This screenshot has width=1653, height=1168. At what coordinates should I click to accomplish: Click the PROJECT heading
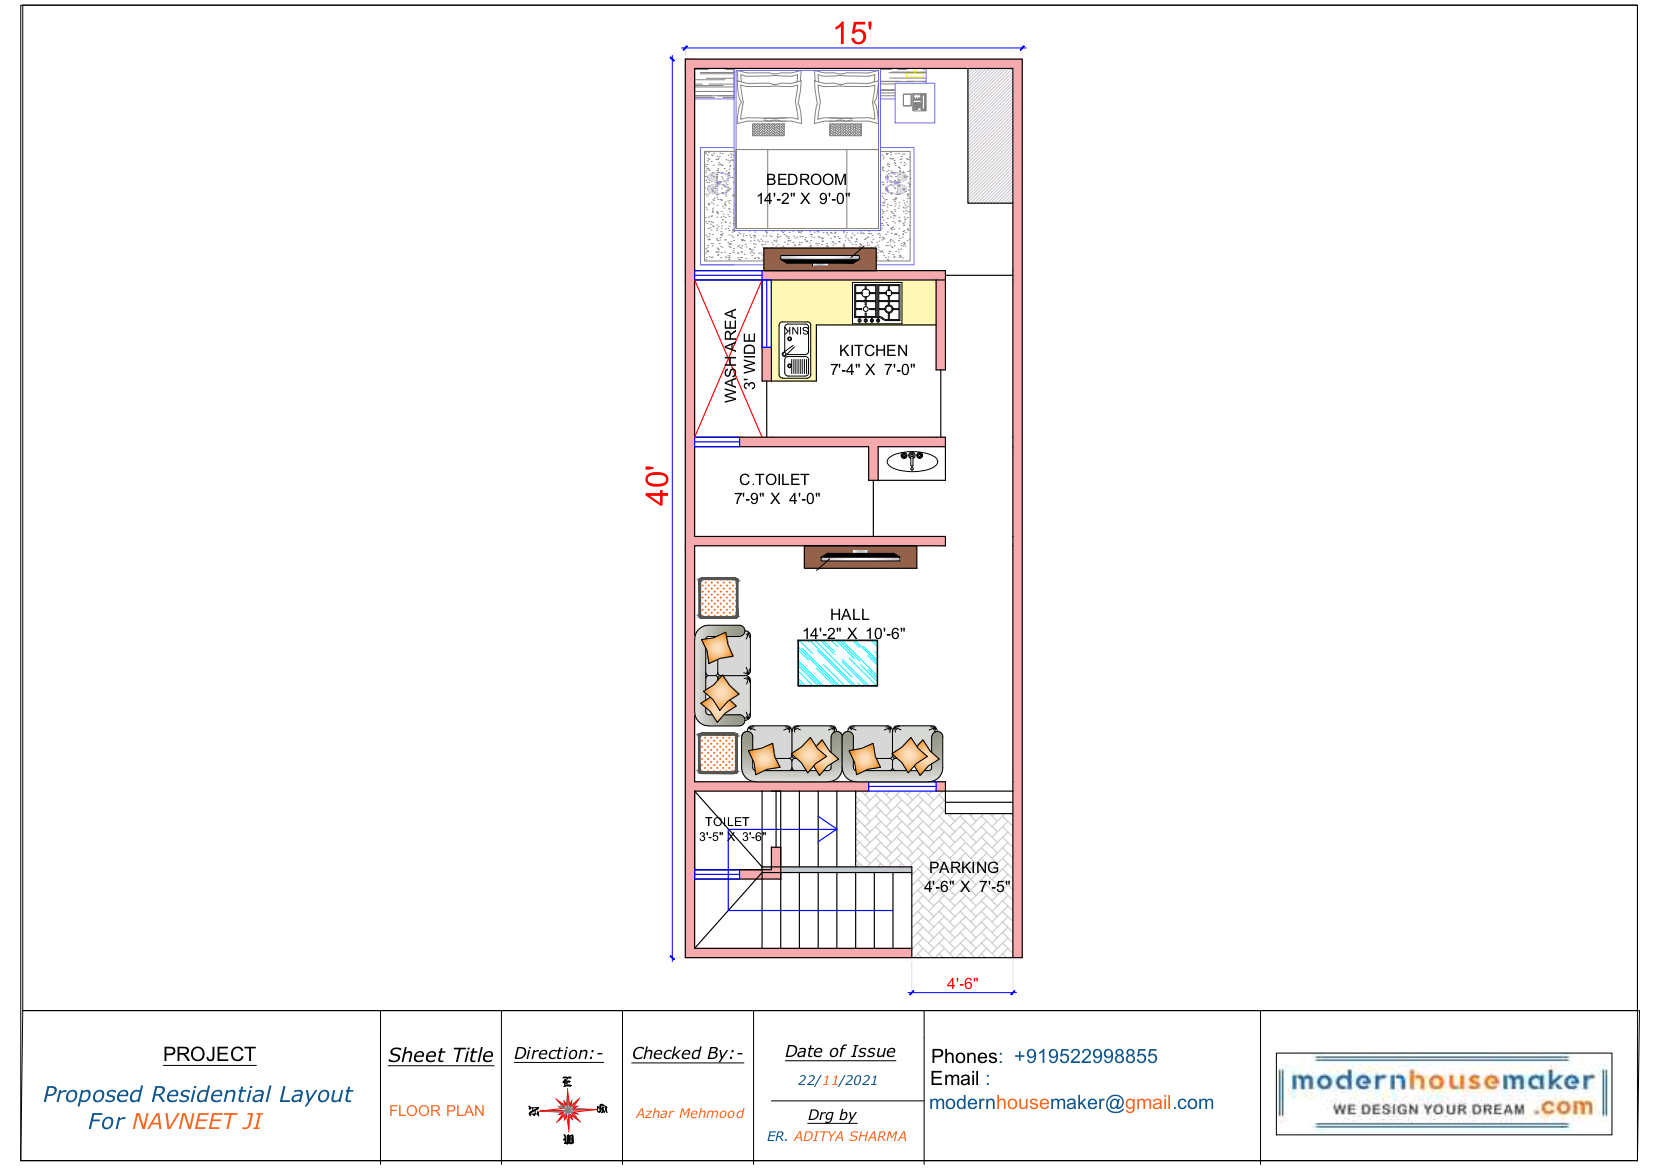209,1054
